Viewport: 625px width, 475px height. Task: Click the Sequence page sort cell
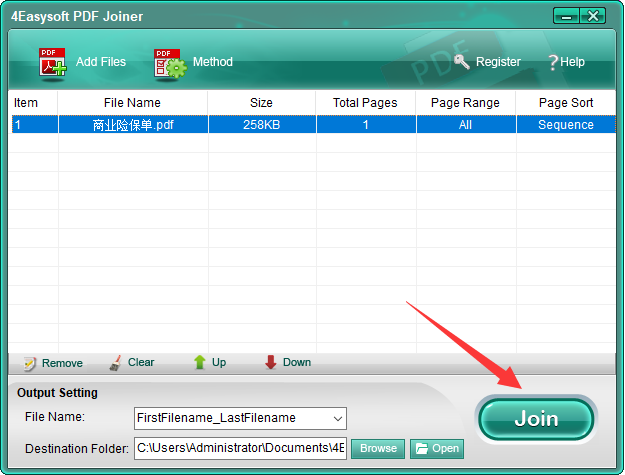(x=566, y=125)
